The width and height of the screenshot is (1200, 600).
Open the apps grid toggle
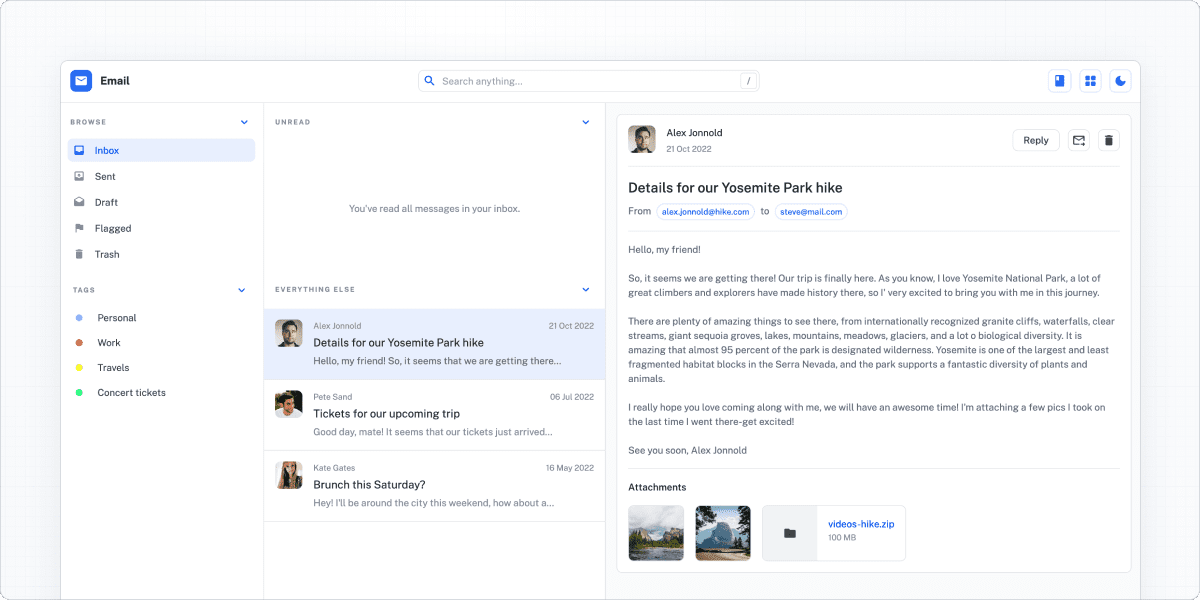coord(1089,80)
